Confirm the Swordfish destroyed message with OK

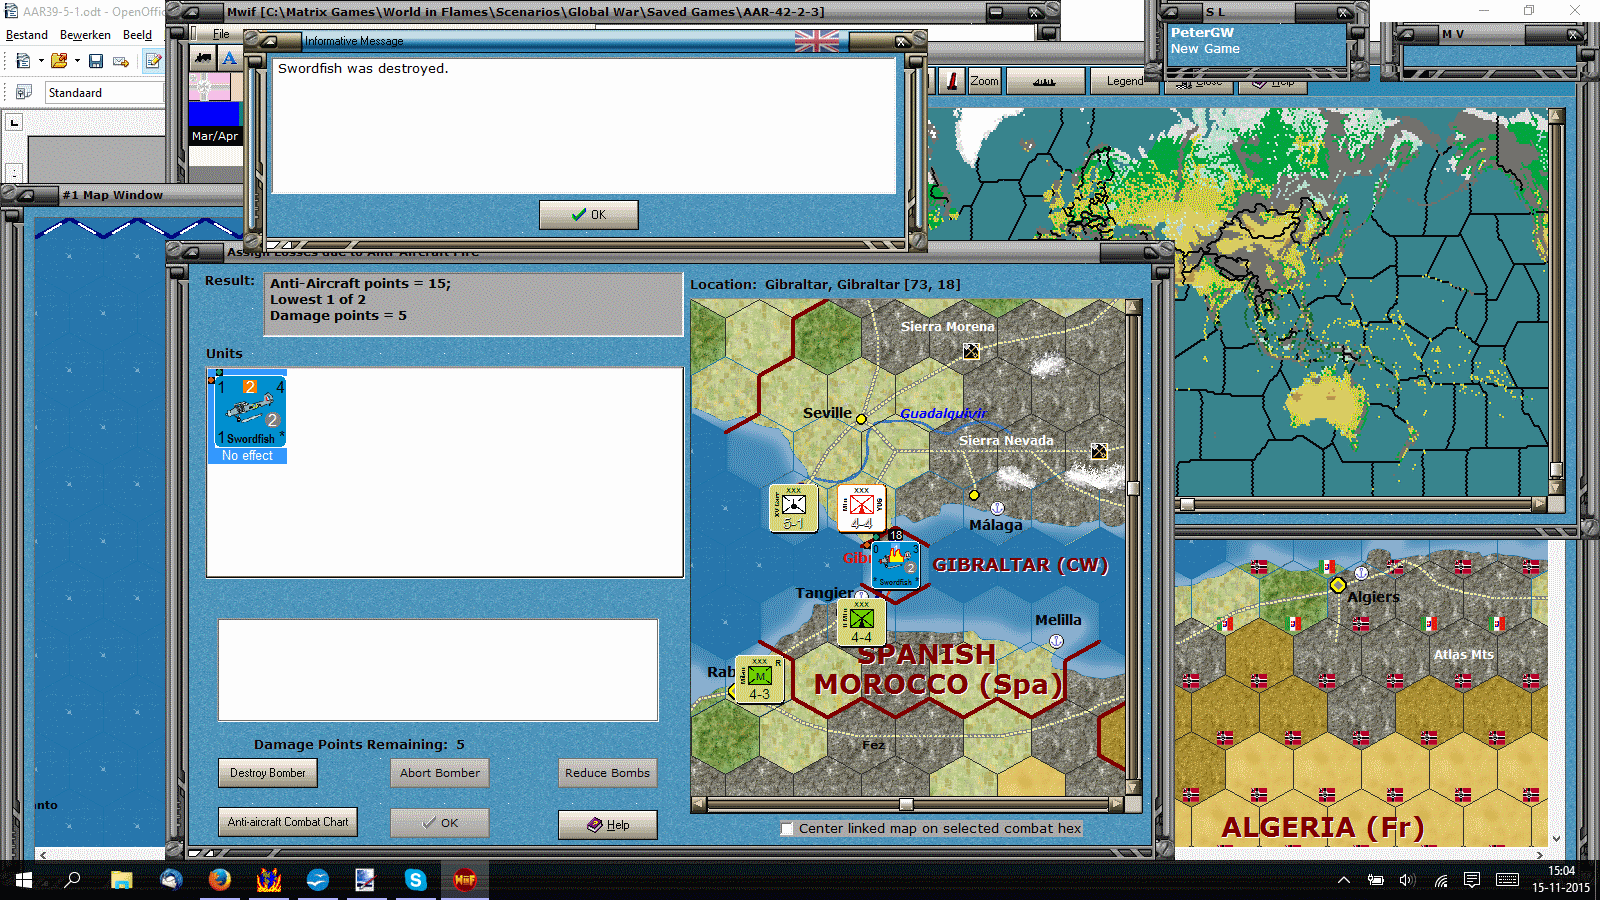[x=588, y=214]
